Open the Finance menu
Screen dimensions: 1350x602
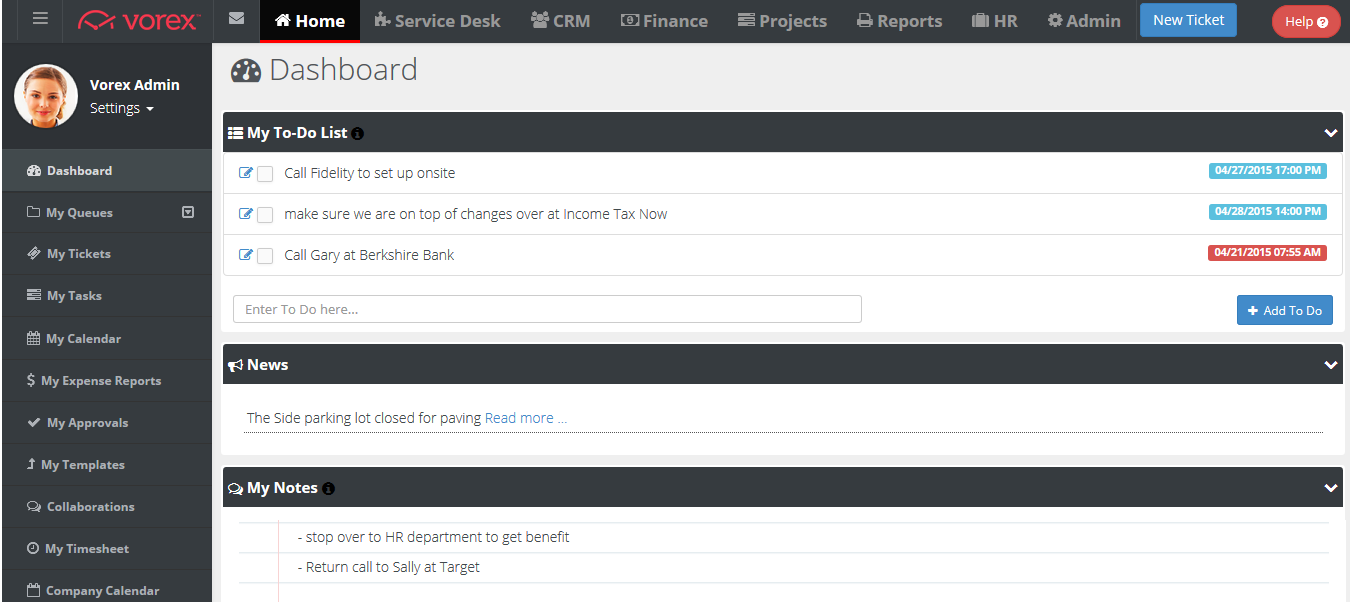tap(664, 21)
